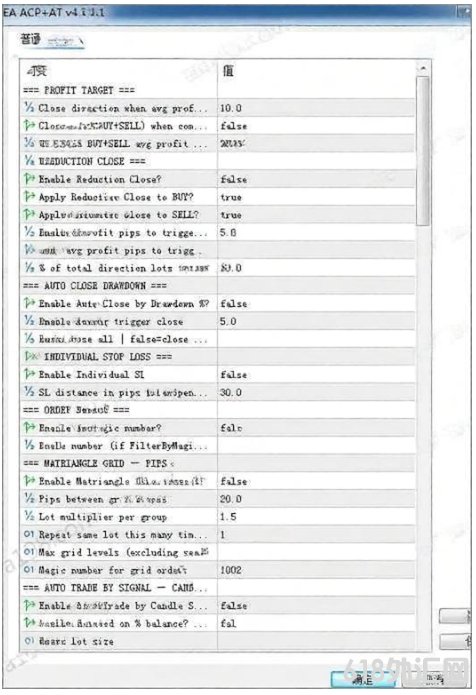Click the icon of 'Magic number for grid' row

point(29,570)
